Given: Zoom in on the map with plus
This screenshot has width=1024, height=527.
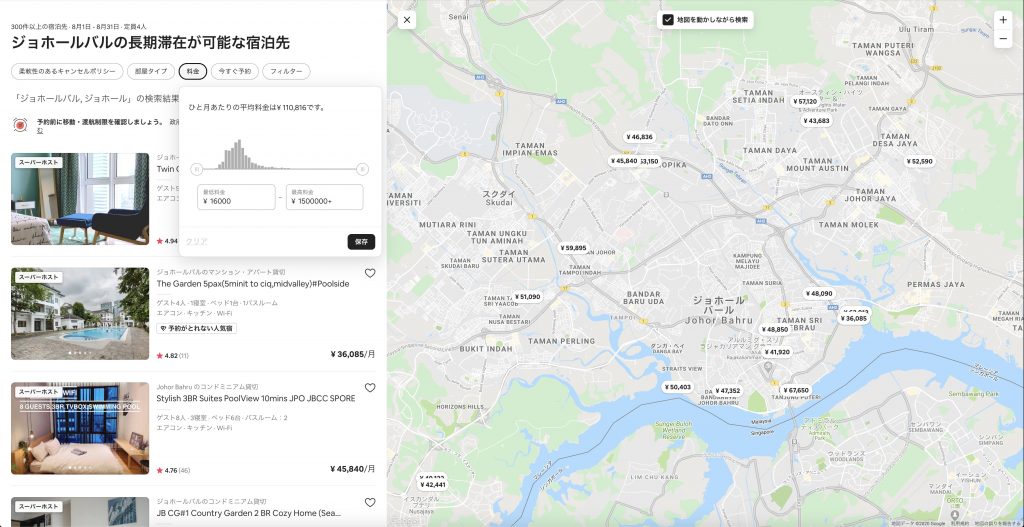Looking at the screenshot, I should click(x=1003, y=20).
